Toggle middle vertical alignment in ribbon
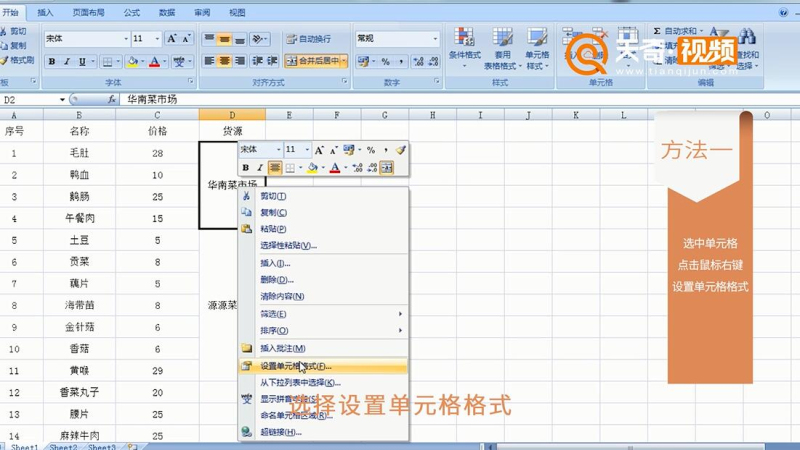The height and width of the screenshot is (450, 800). coord(224,39)
